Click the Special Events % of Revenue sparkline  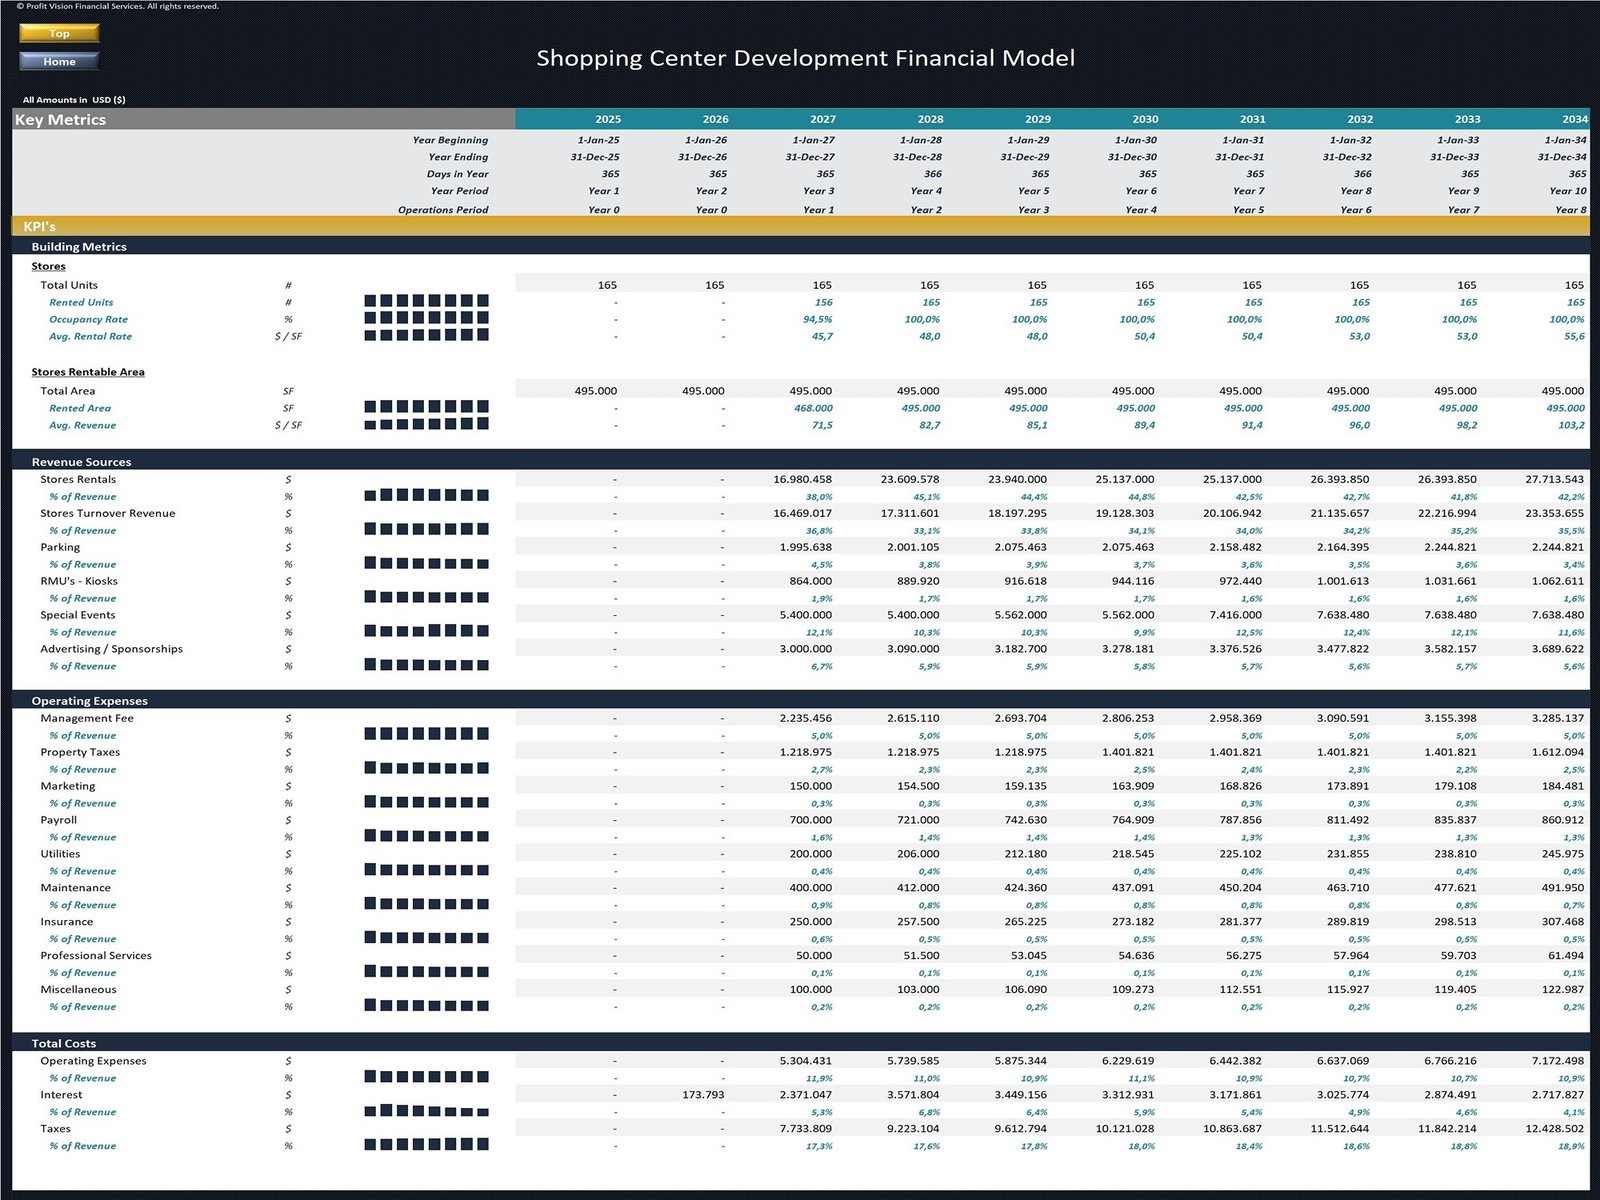click(426, 631)
